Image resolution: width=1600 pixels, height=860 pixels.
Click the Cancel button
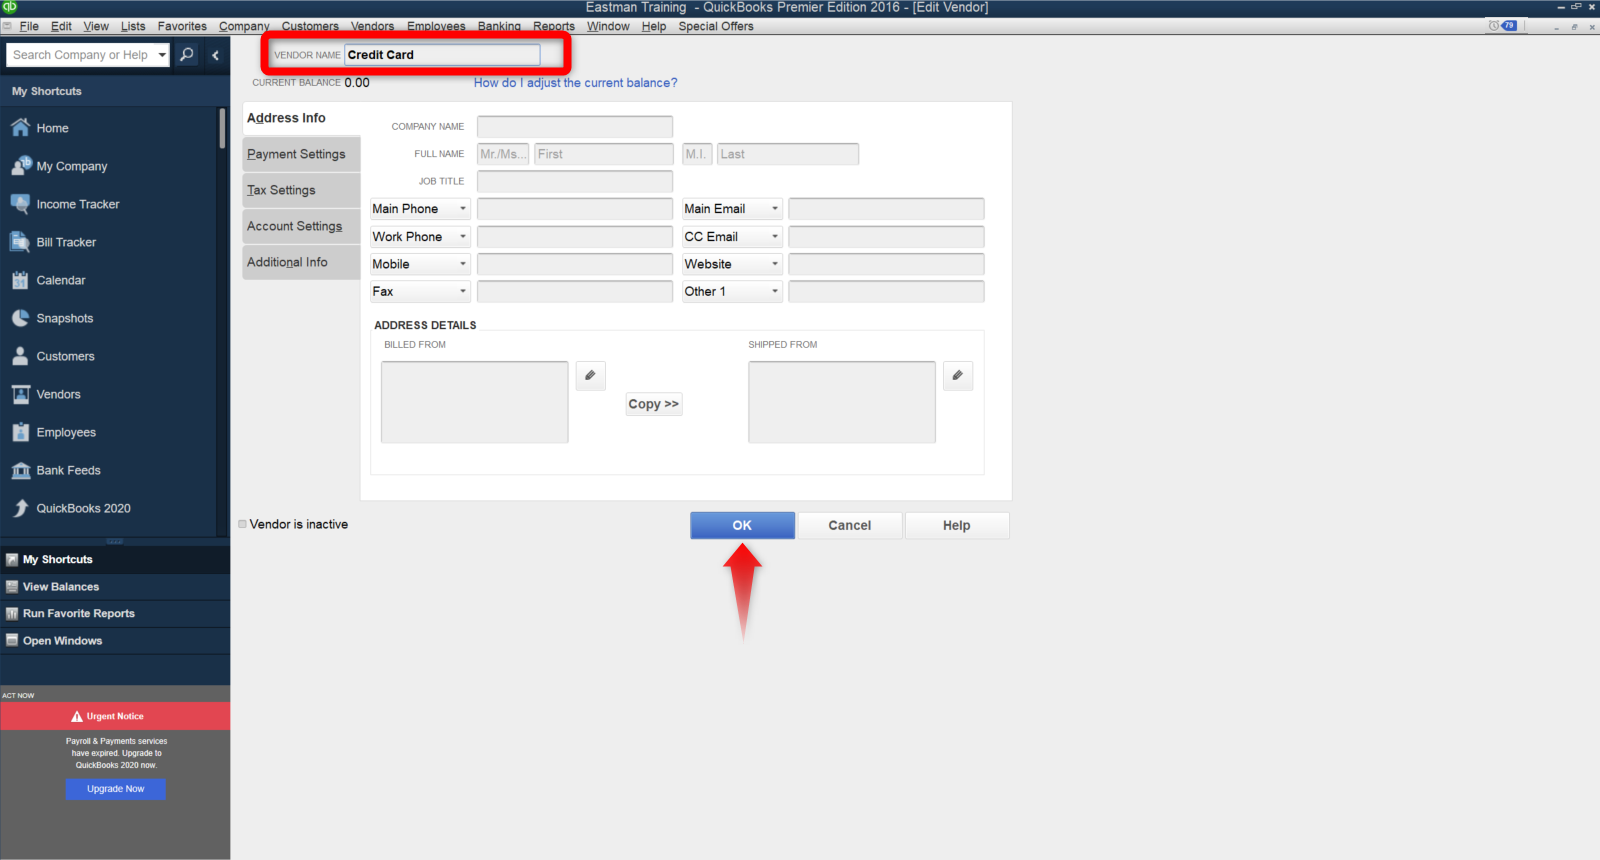tap(850, 525)
